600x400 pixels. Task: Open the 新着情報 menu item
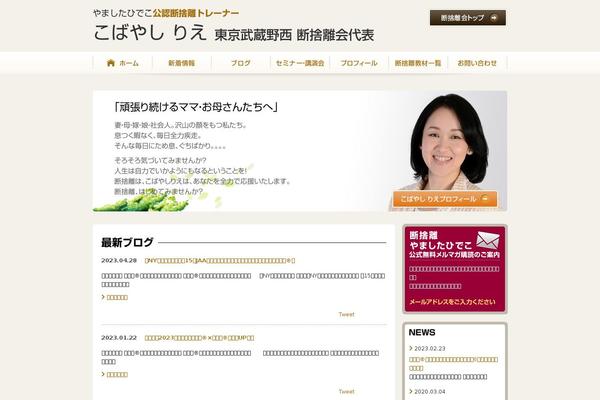tap(182, 63)
